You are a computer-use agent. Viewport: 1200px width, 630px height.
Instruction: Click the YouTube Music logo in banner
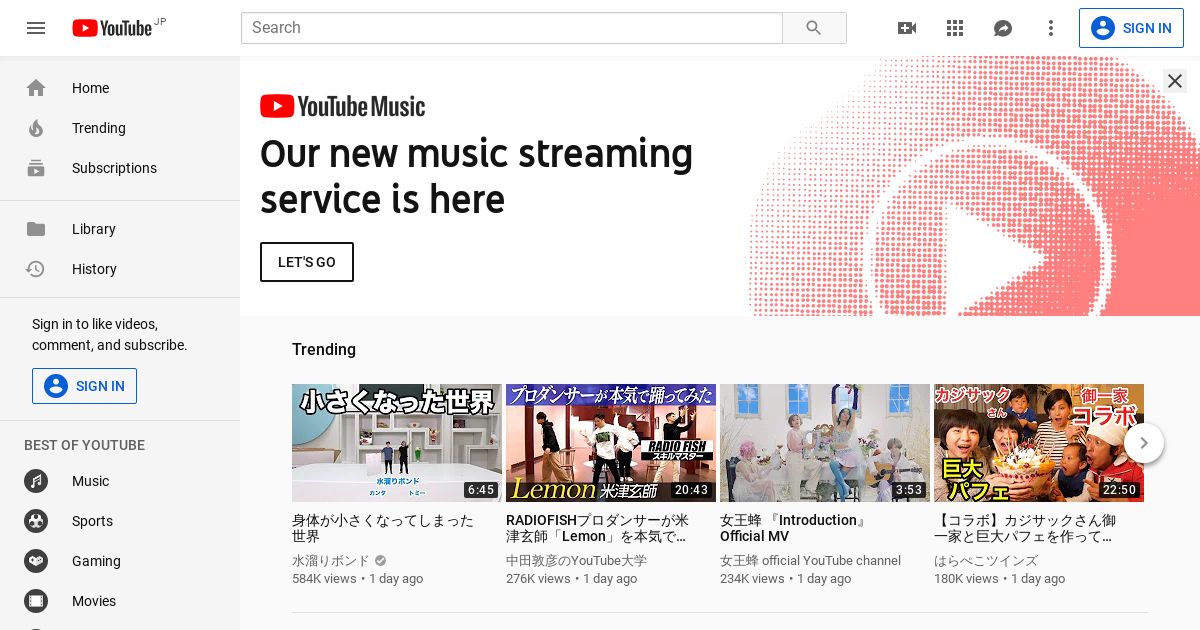point(343,106)
